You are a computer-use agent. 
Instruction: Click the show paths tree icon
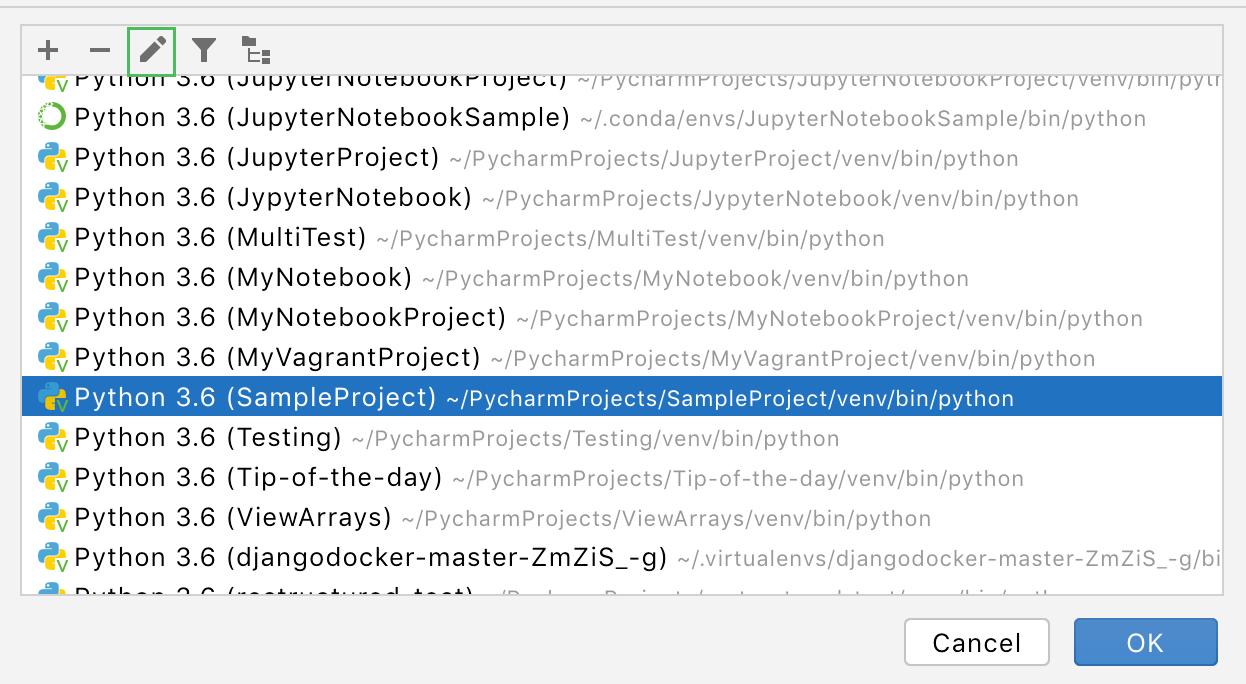(256, 50)
